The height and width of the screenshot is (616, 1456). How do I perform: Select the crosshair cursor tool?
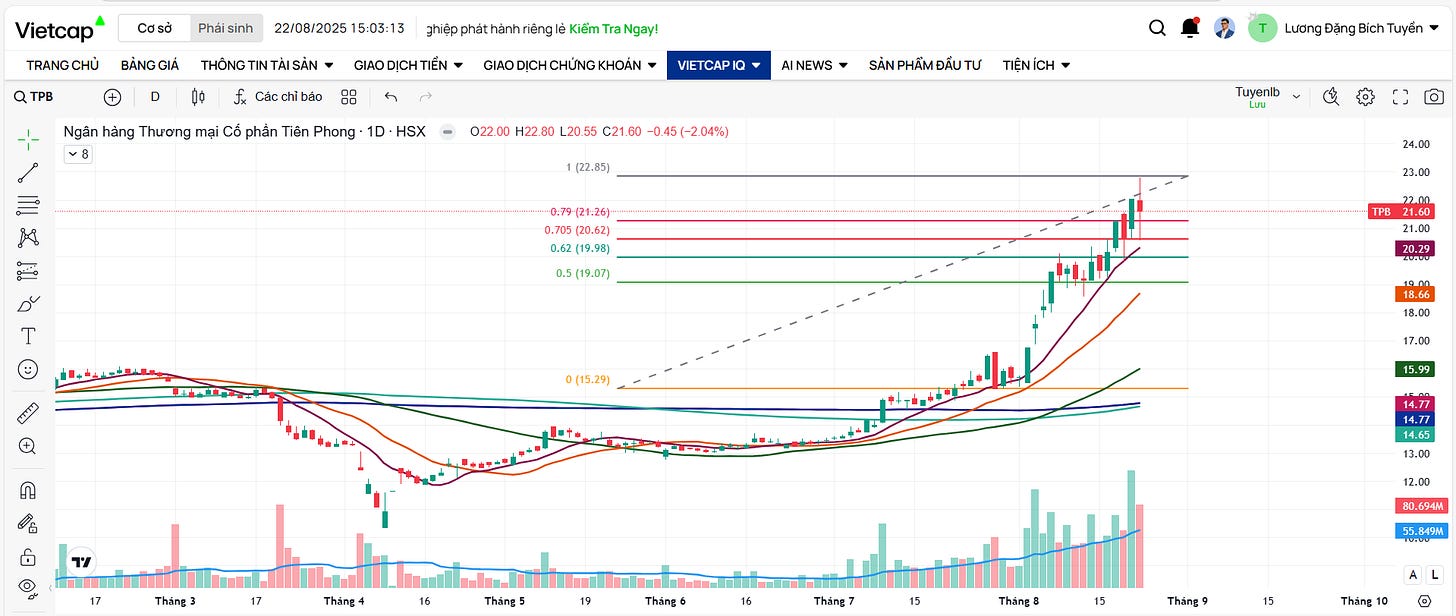click(28, 139)
